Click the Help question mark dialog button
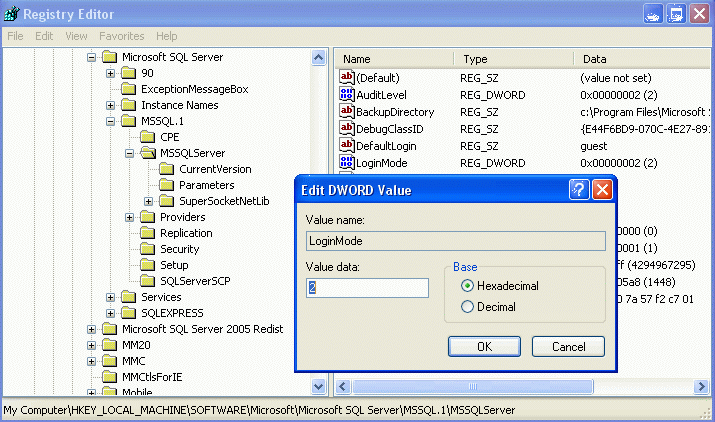 click(578, 190)
